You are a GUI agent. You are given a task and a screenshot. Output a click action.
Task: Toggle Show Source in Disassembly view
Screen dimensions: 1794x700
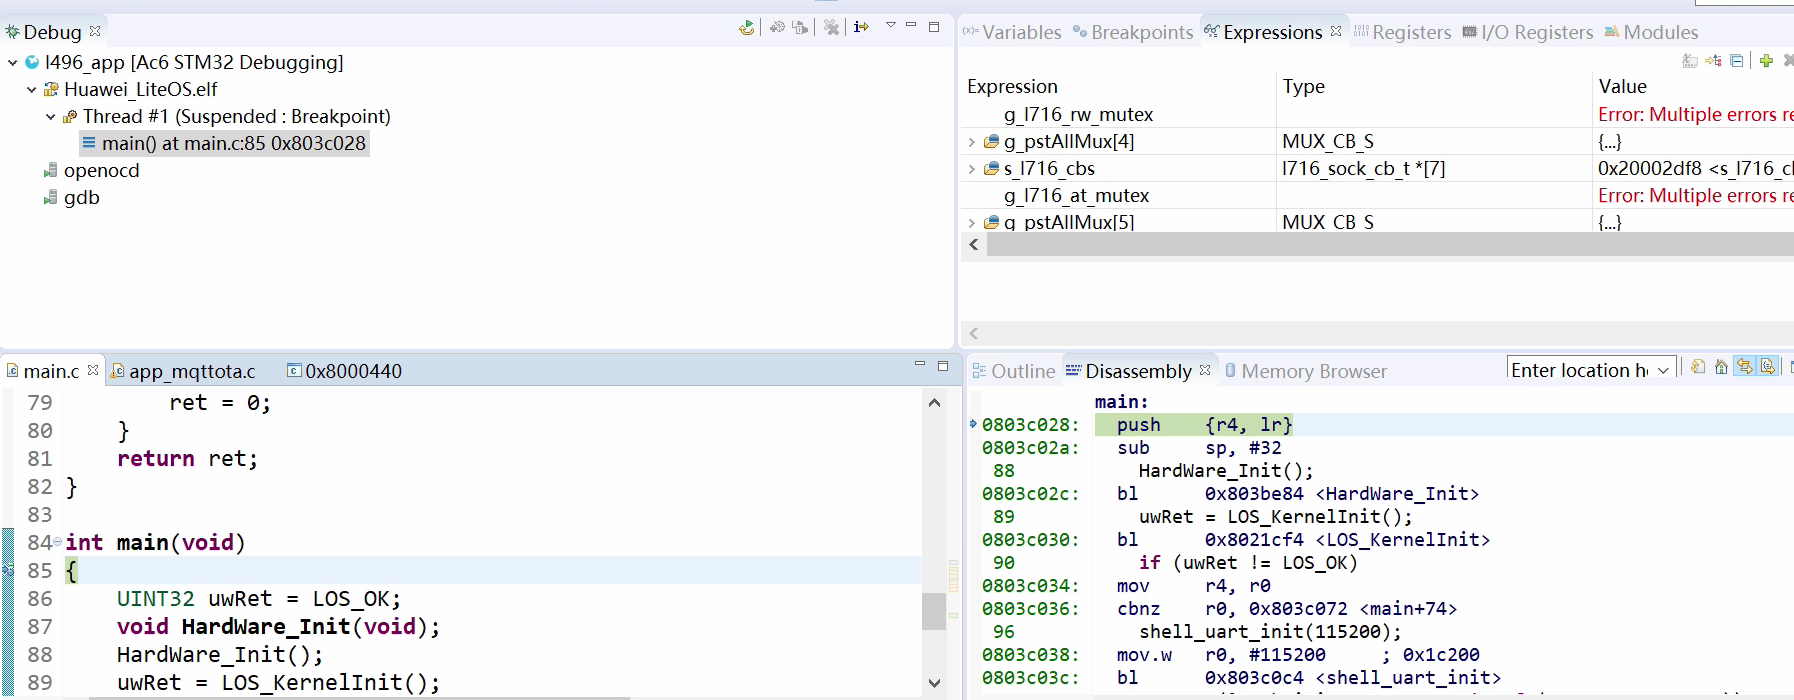click(1768, 367)
